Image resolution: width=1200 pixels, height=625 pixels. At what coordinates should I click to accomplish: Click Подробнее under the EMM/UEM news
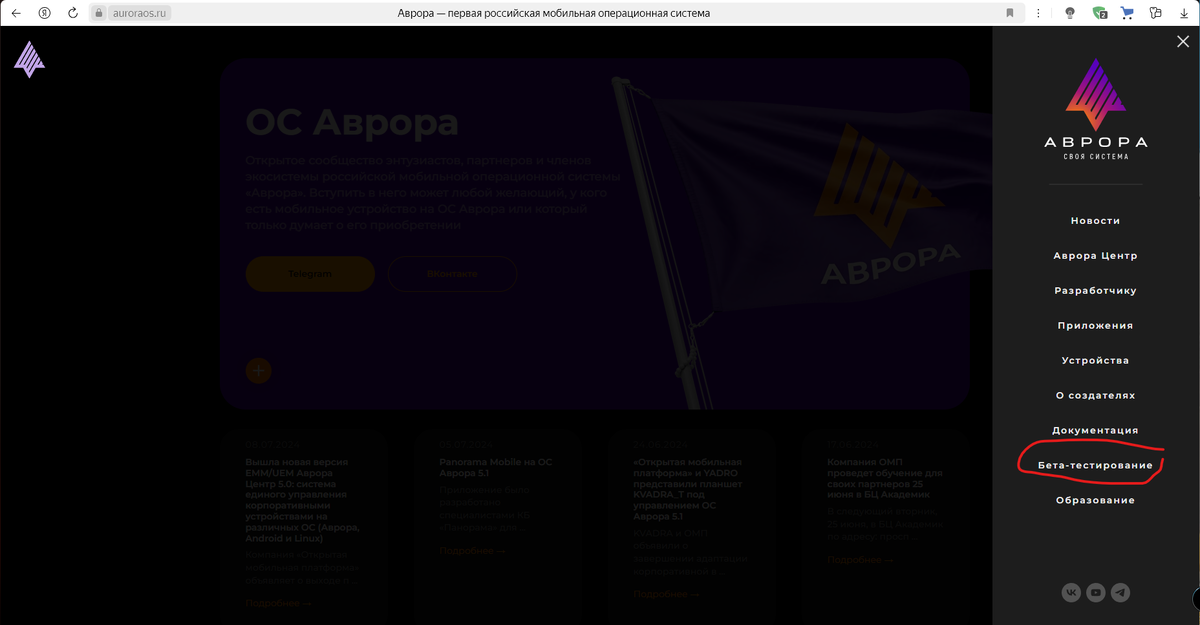(278, 603)
